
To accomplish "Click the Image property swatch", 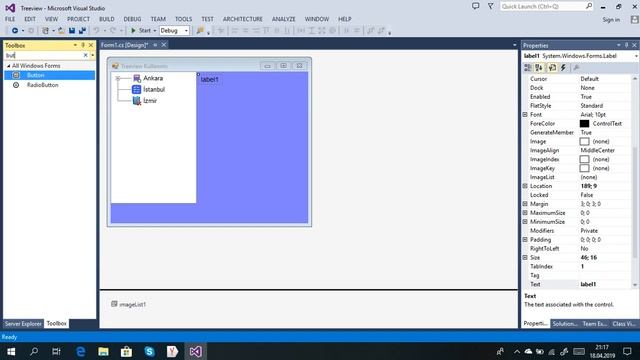I will [x=584, y=141].
